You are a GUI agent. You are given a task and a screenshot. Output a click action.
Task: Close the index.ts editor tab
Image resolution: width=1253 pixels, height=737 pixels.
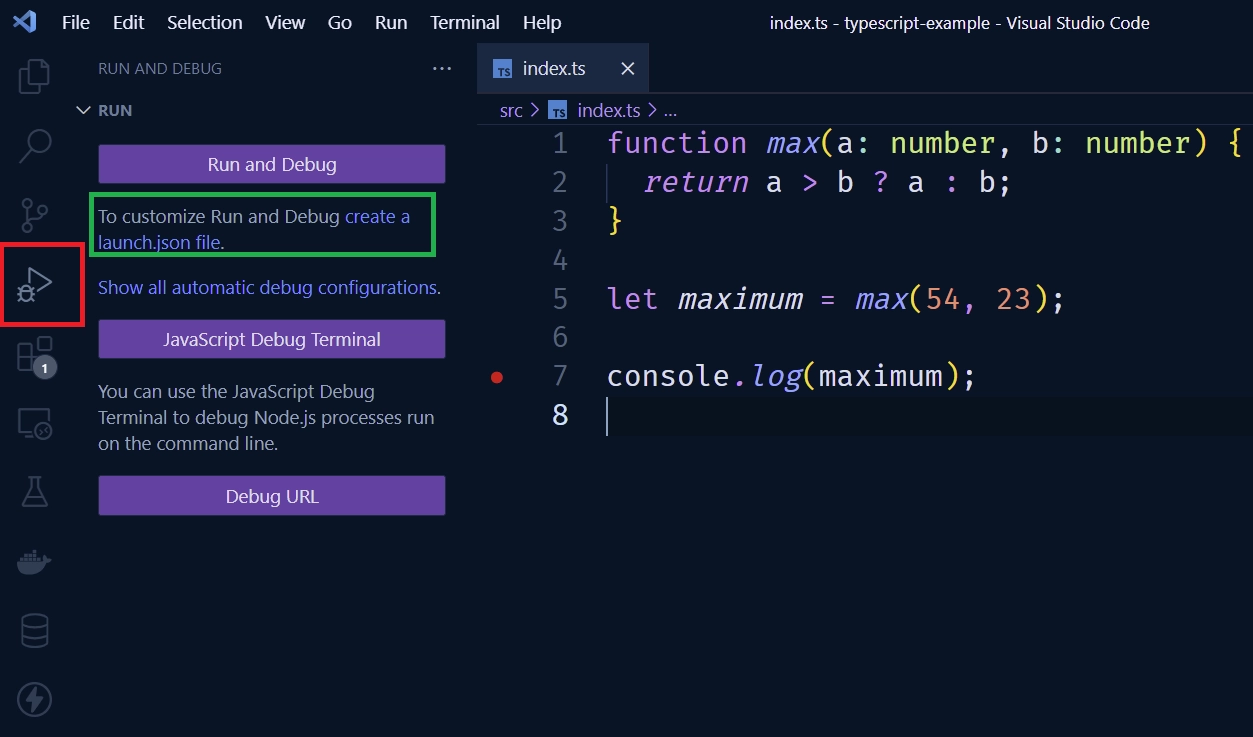pyautogui.click(x=628, y=69)
